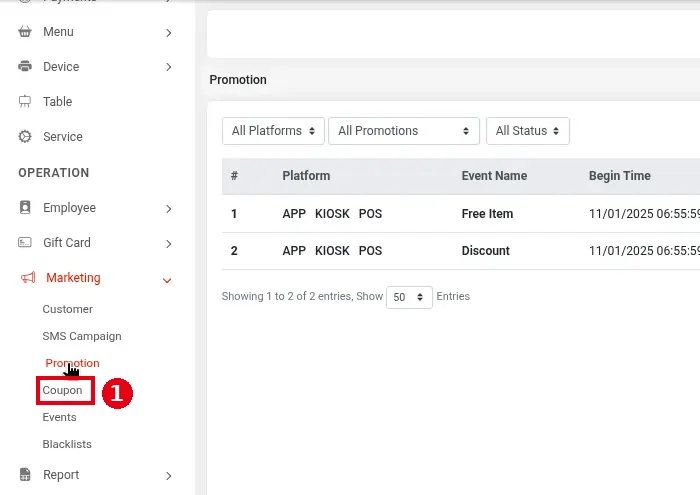Open the All Status dropdown
The height and width of the screenshot is (495, 700).
(x=528, y=131)
